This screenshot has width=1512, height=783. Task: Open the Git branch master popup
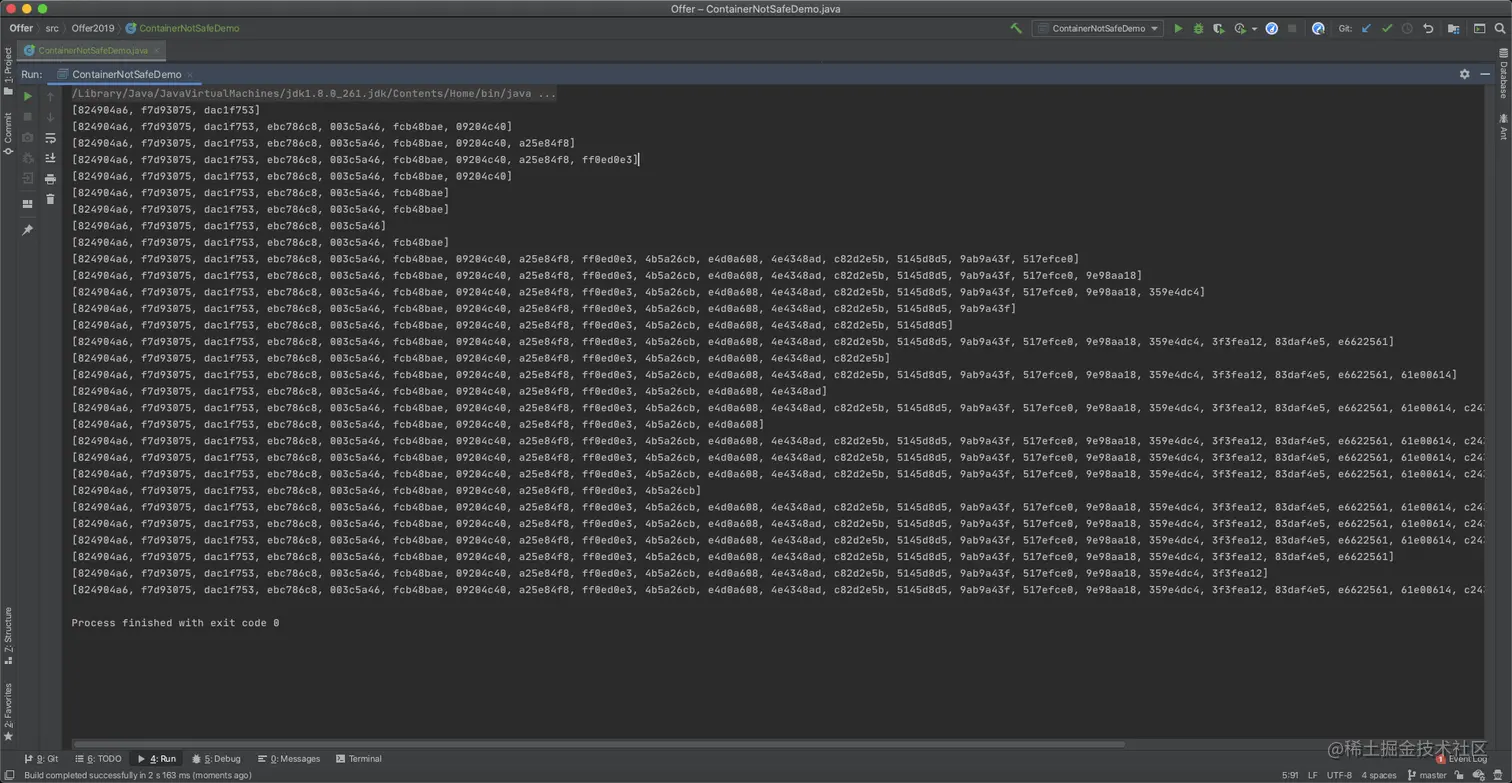tap(1427, 775)
